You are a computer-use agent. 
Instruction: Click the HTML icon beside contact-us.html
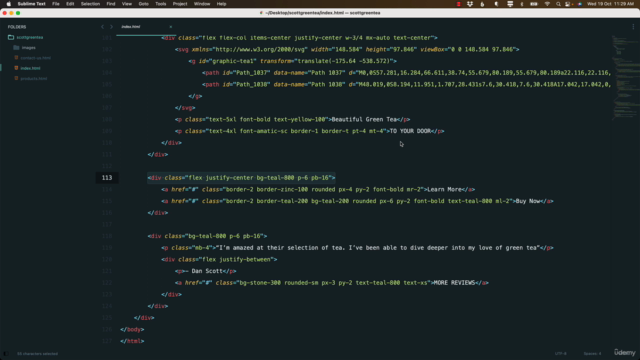(x=16, y=58)
